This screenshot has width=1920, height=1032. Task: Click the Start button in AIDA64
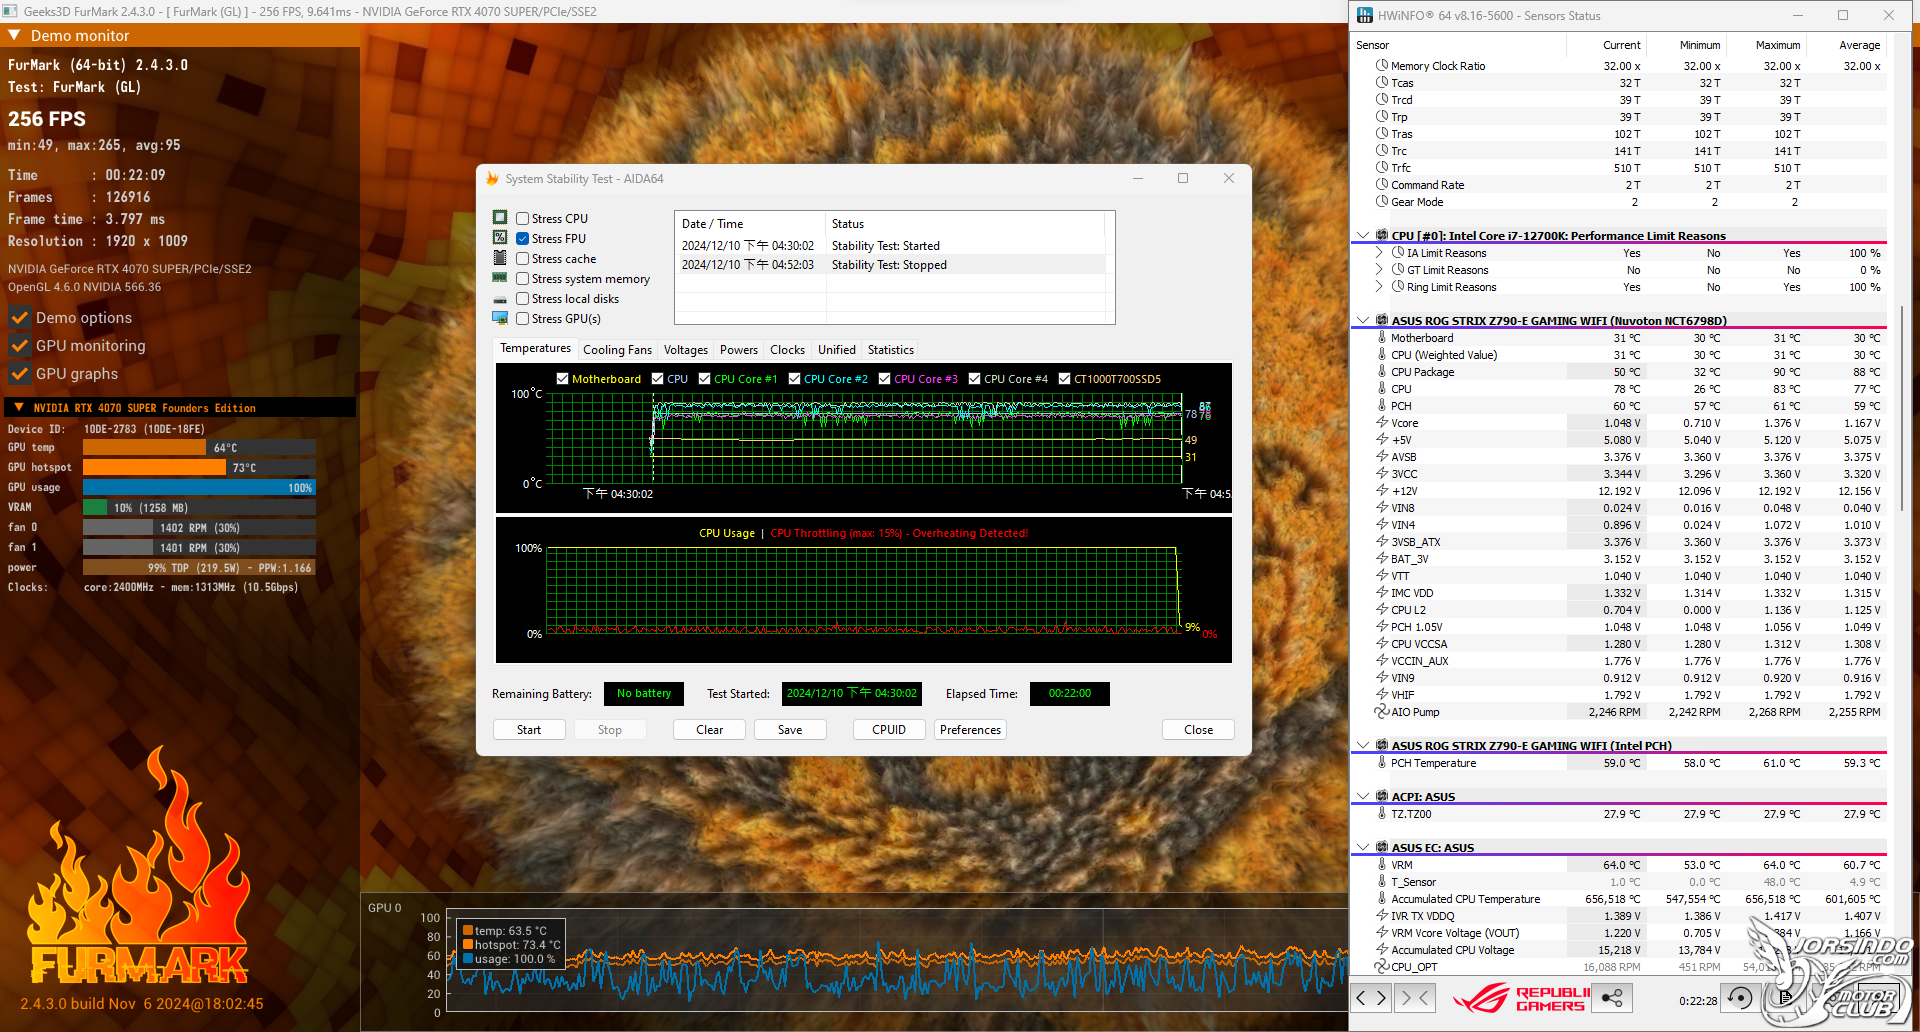[x=529, y=730]
